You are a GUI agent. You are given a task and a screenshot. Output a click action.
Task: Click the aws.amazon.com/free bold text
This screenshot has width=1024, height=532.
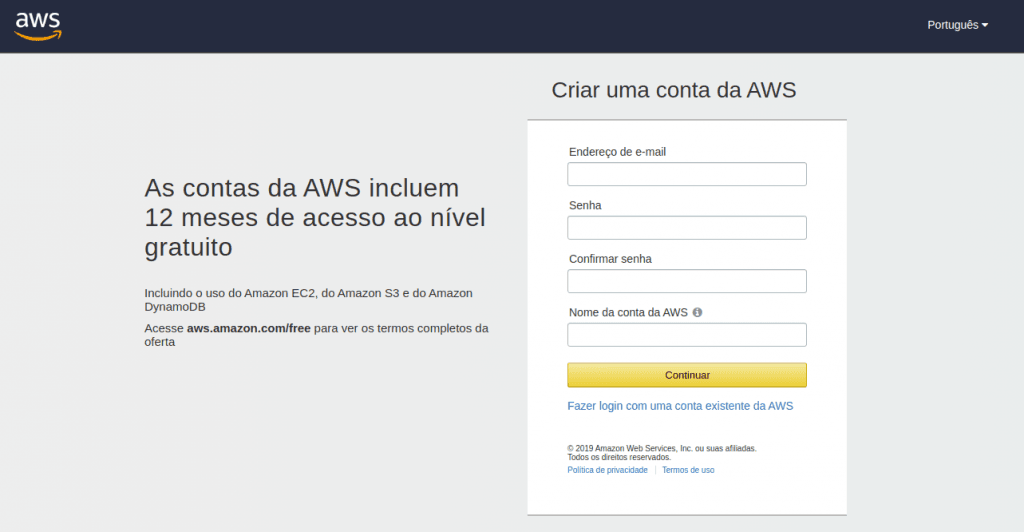coord(249,328)
